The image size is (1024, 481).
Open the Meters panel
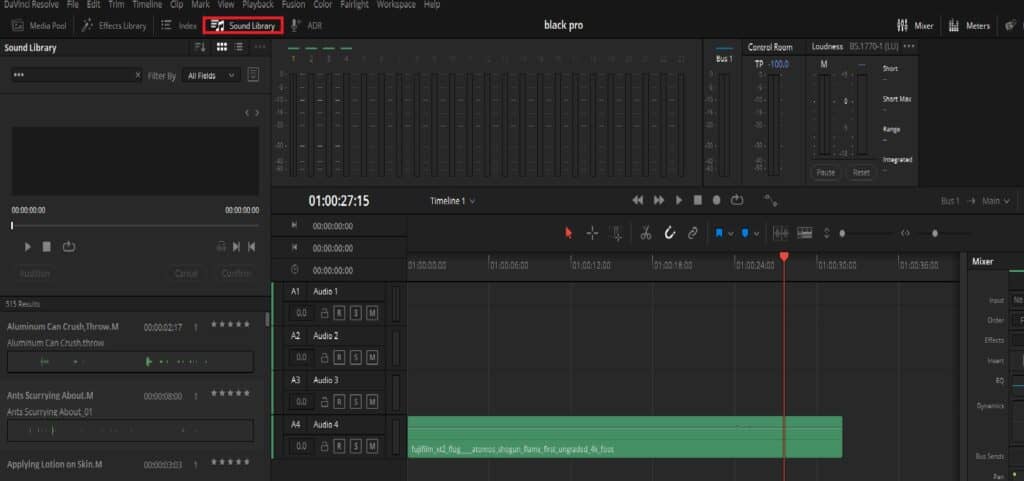(969, 25)
